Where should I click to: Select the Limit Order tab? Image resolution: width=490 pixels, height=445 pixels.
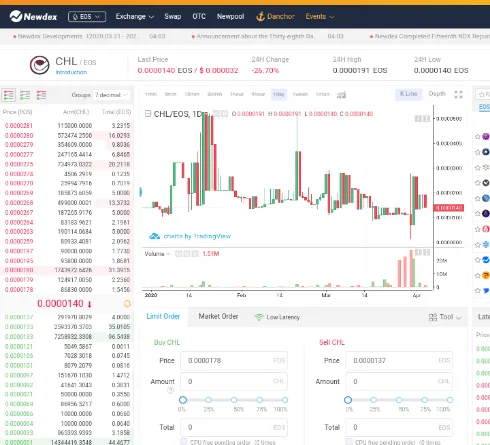point(163,316)
